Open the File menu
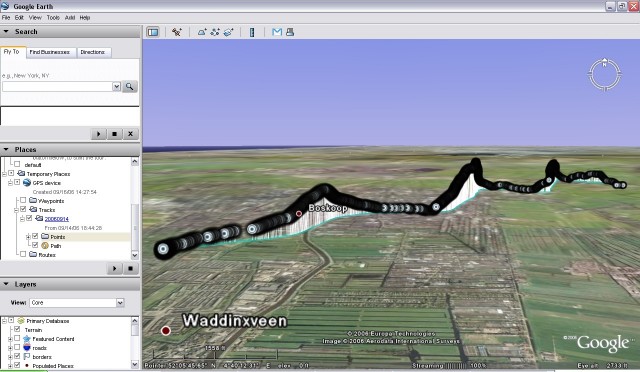 [x=6, y=18]
